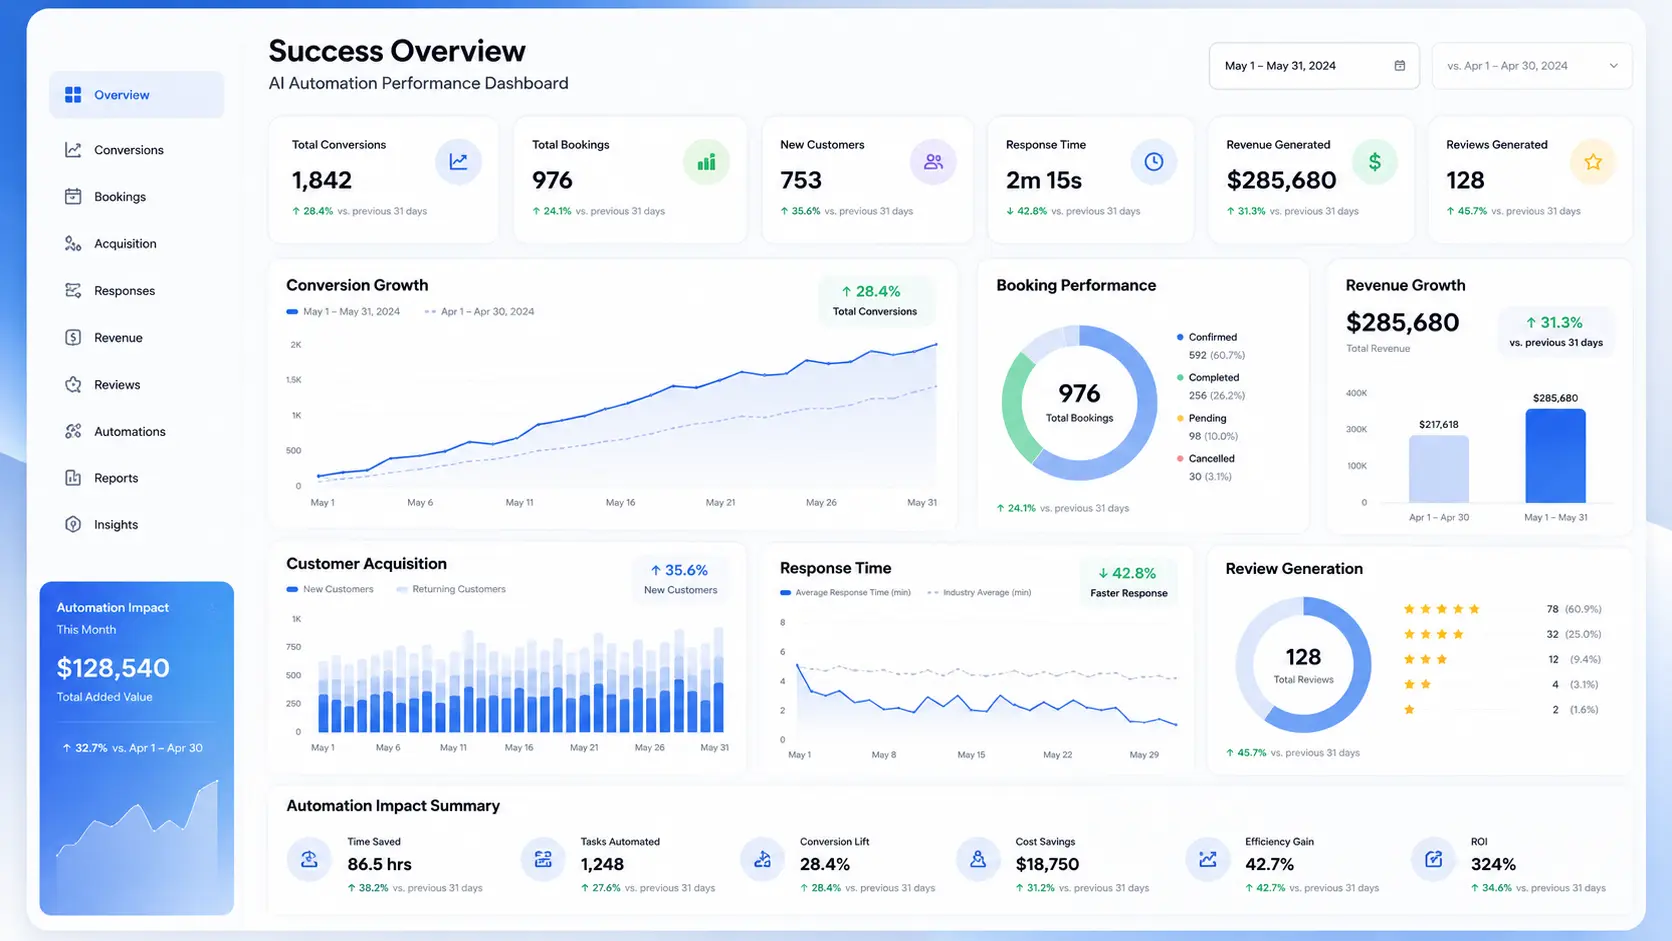This screenshot has width=1672, height=941.
Task: Click the Apr 1 – Apr 30 revenue bar
Action: 1438,469
